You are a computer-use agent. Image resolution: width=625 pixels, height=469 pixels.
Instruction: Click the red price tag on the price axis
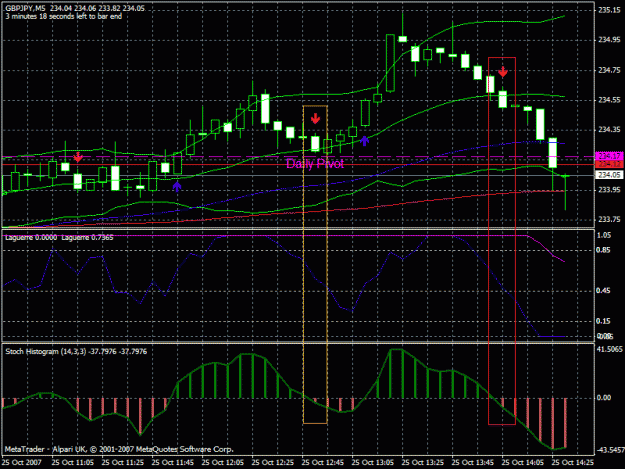(x=609, y=164)
